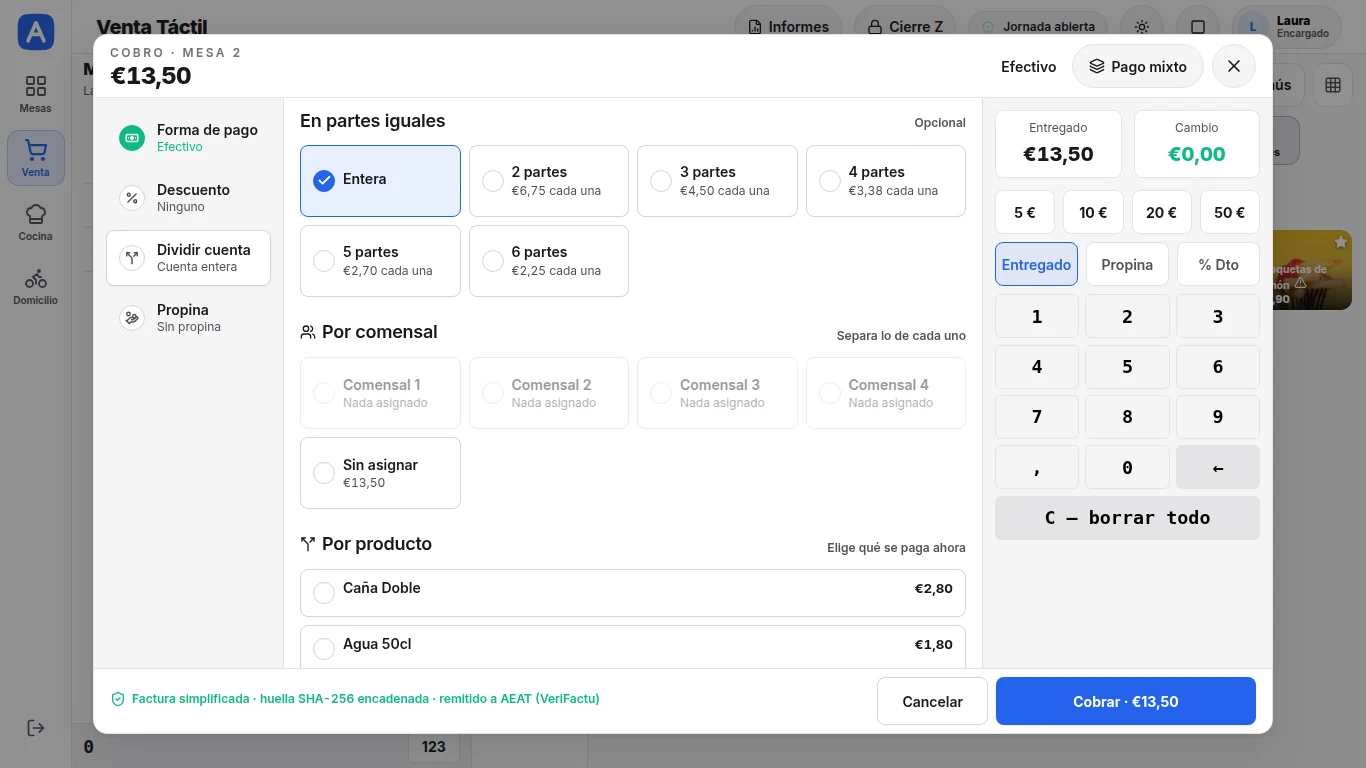
Task: Click C — borrar todo on keypad
Action: [1127, 518]
